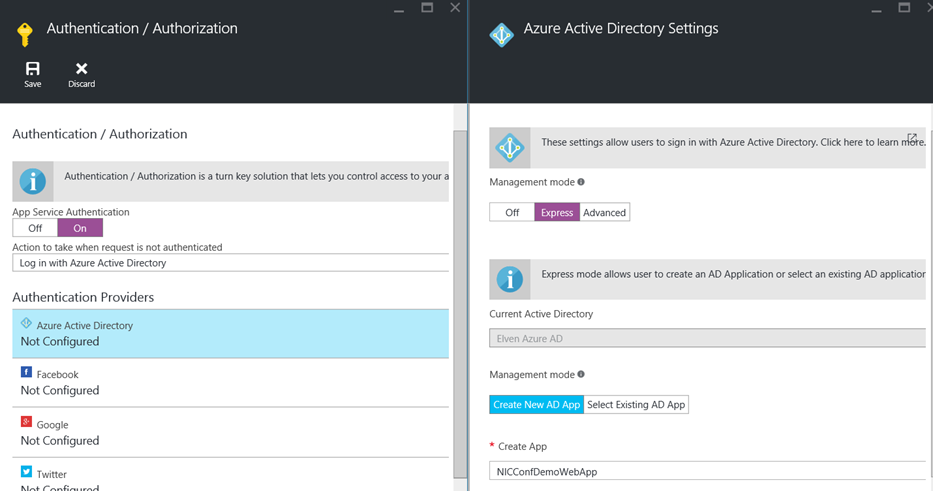933x491 pixels.
Task: Click the Create App name field
Action: point(707,471)
